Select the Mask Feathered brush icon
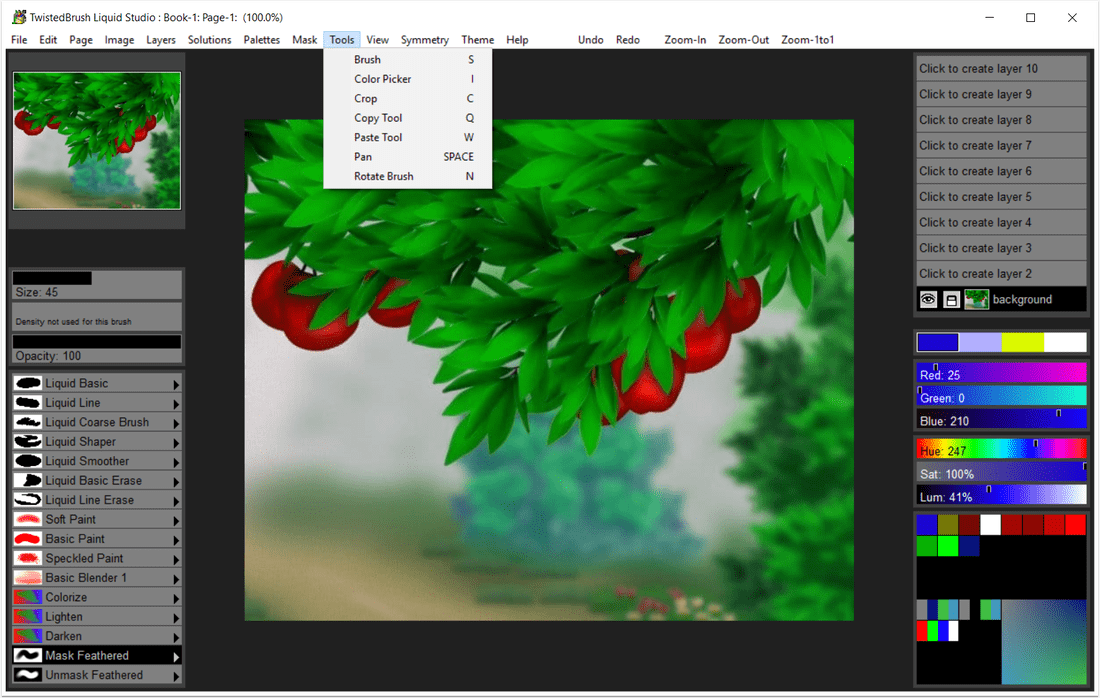The height and width of the screenshot is (698, 1100). click(x=28, y=656)
